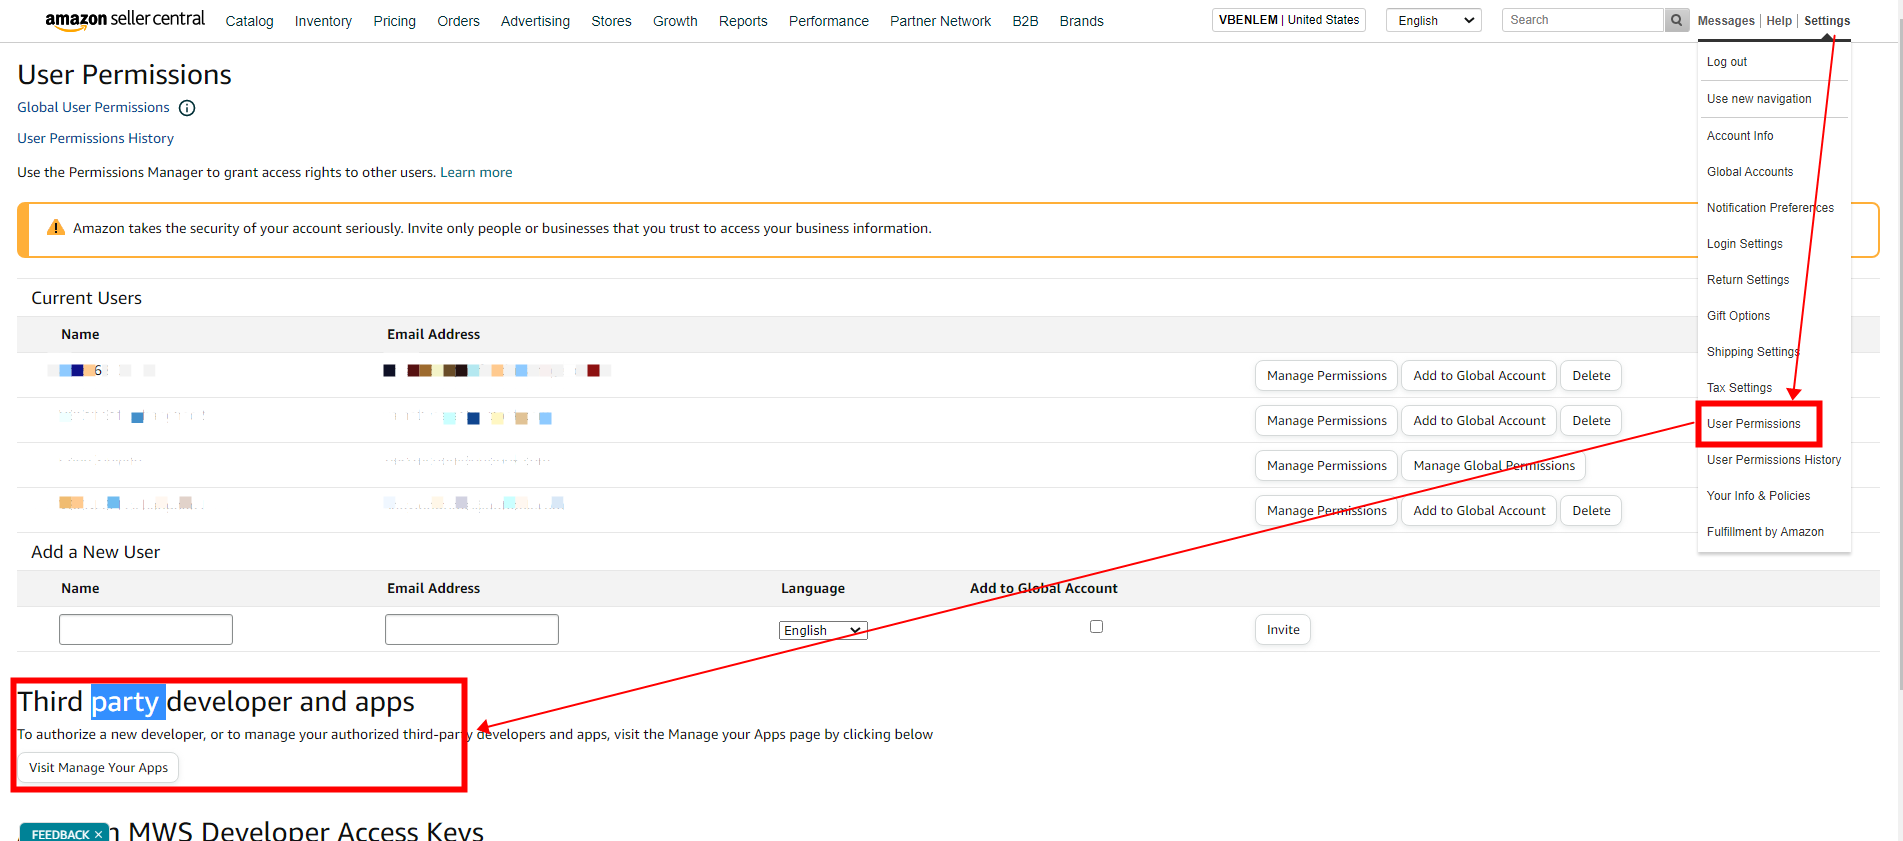Open the Partner Network menu
1903x841 pixels.
click(940, 21)
